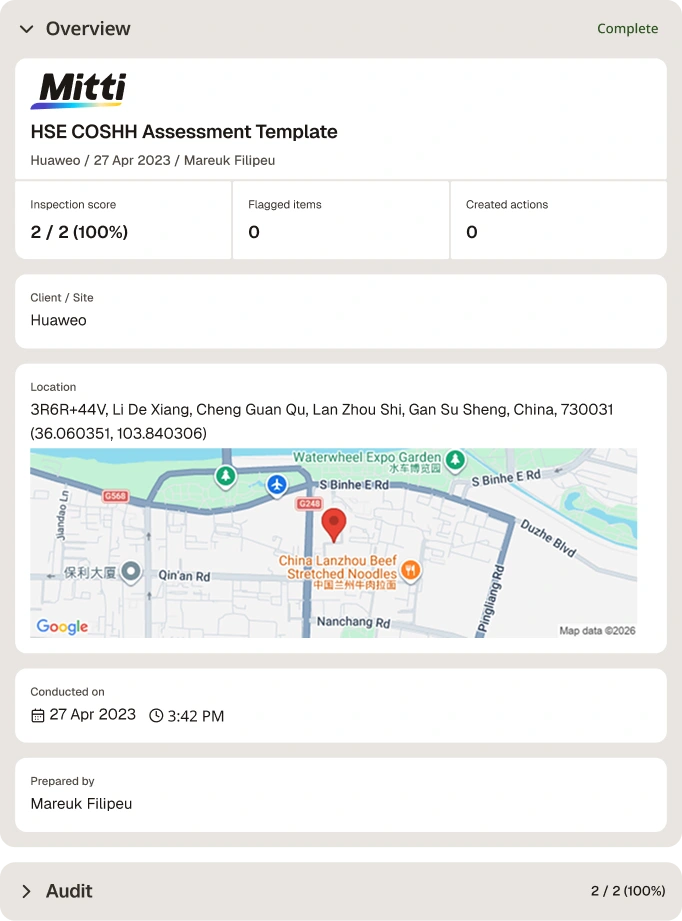
Task: Click the time 3:42 PM
Action: (x=196, y=716)
